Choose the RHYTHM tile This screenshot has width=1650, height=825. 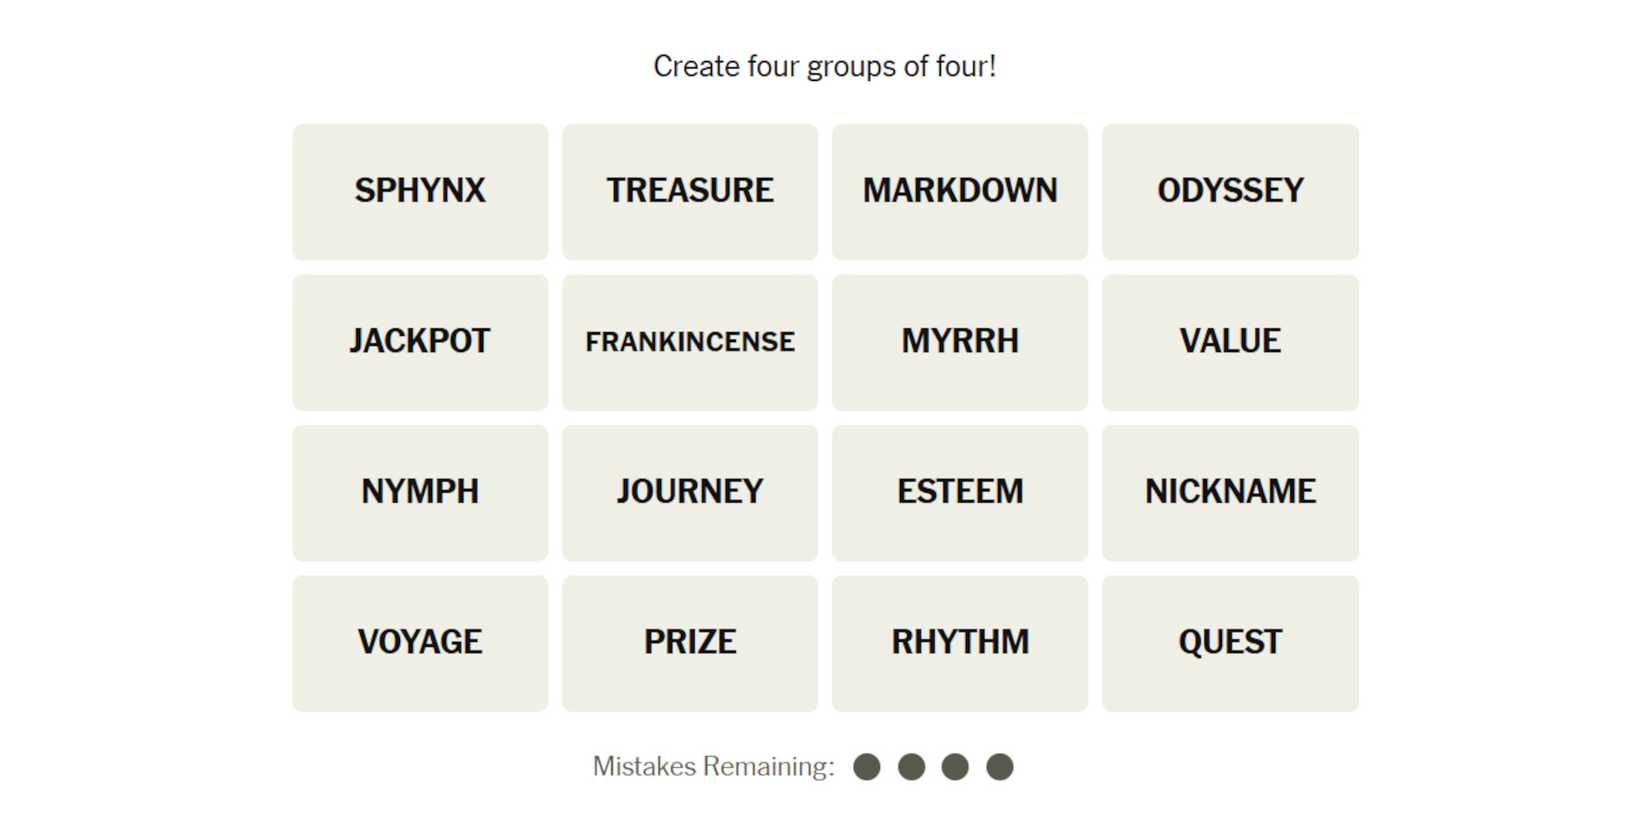(960, 643)
